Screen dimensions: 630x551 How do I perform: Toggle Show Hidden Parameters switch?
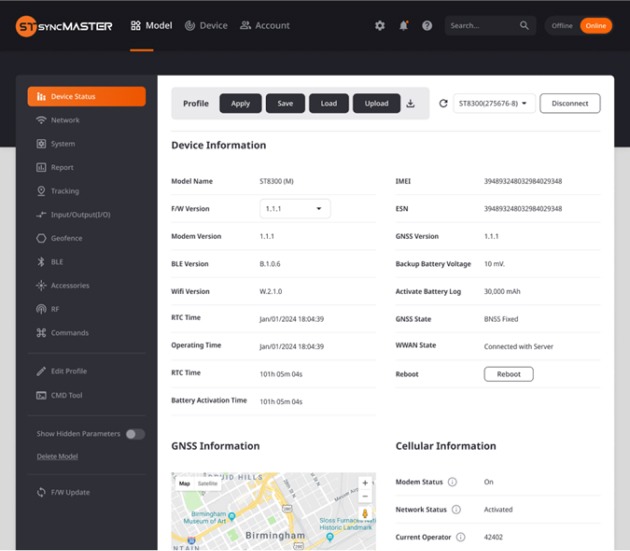click(134, 434)
